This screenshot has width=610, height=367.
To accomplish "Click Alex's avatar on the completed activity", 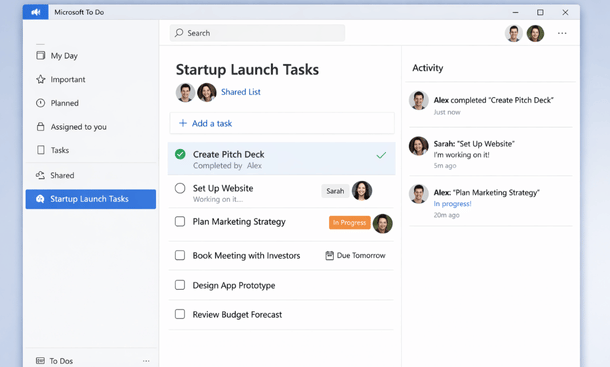I will [419, 100].
